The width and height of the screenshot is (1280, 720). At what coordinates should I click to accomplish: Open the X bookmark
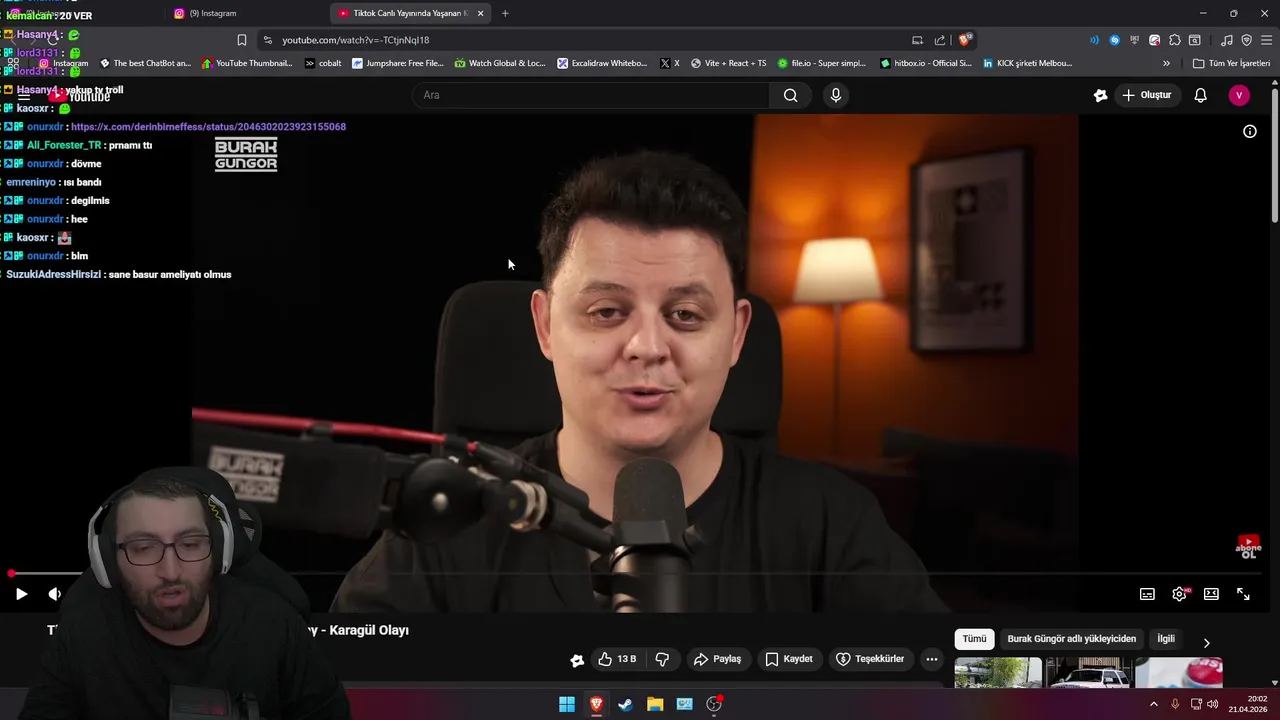pos(670,63)
